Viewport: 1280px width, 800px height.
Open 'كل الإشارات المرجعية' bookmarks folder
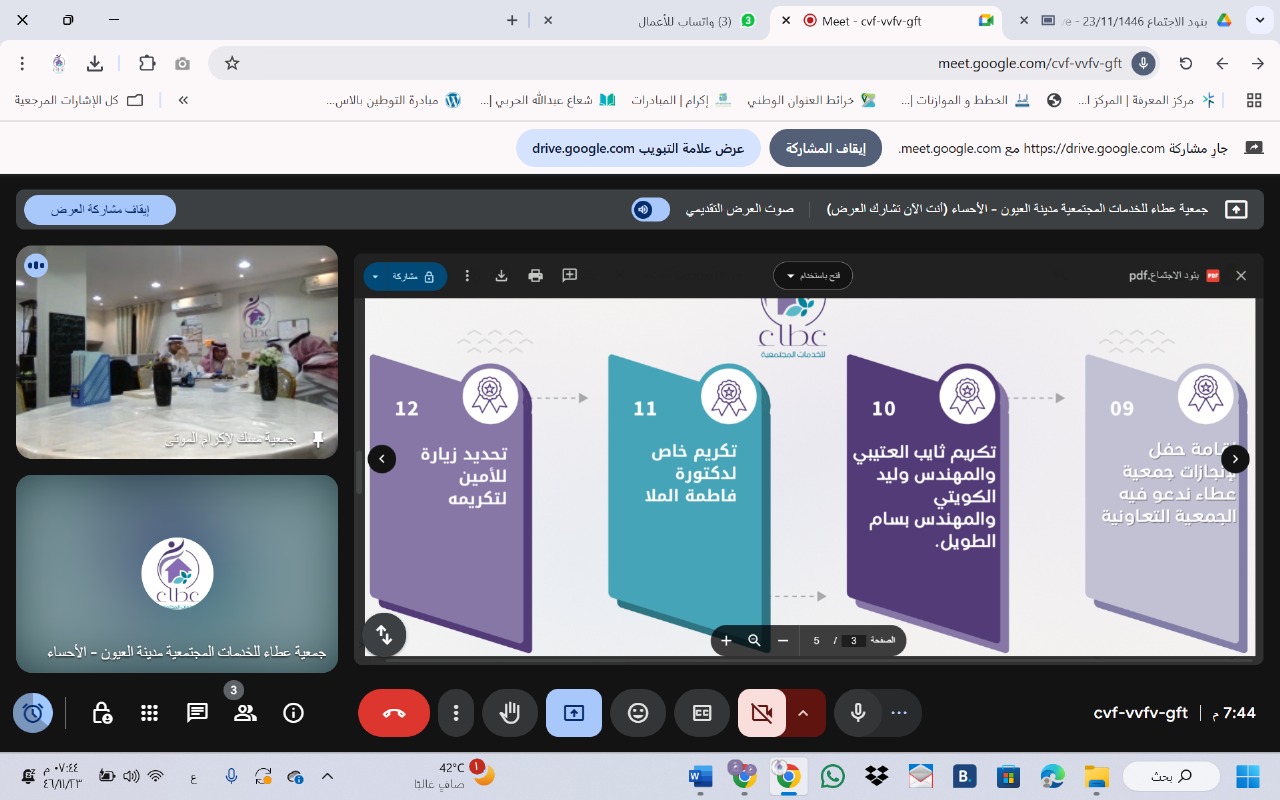(x=79, y=100)
